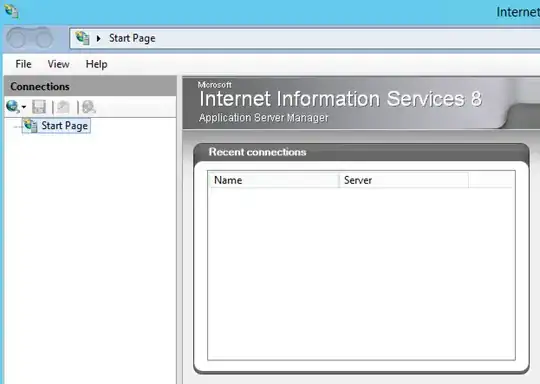Select Start Page in the Connections tree

pos(64,126)
